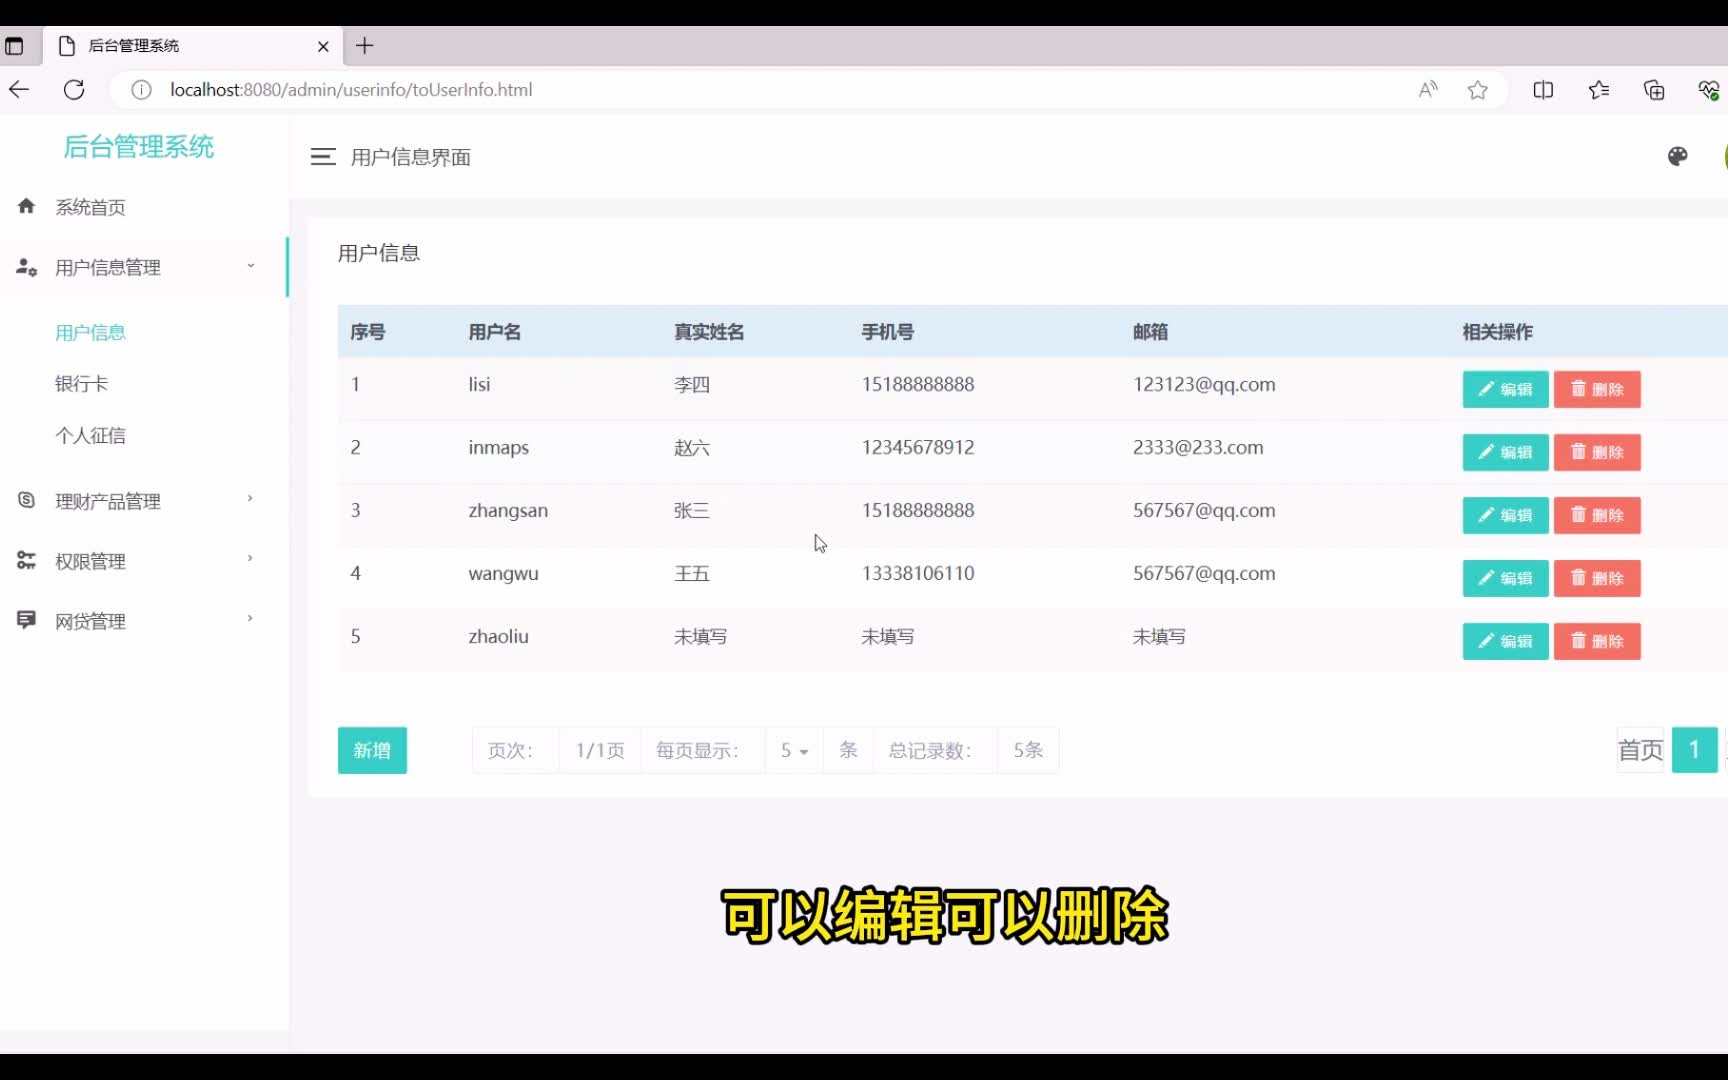Delete user zhangsan
1728x1080 pixels.
[1597, 515]
